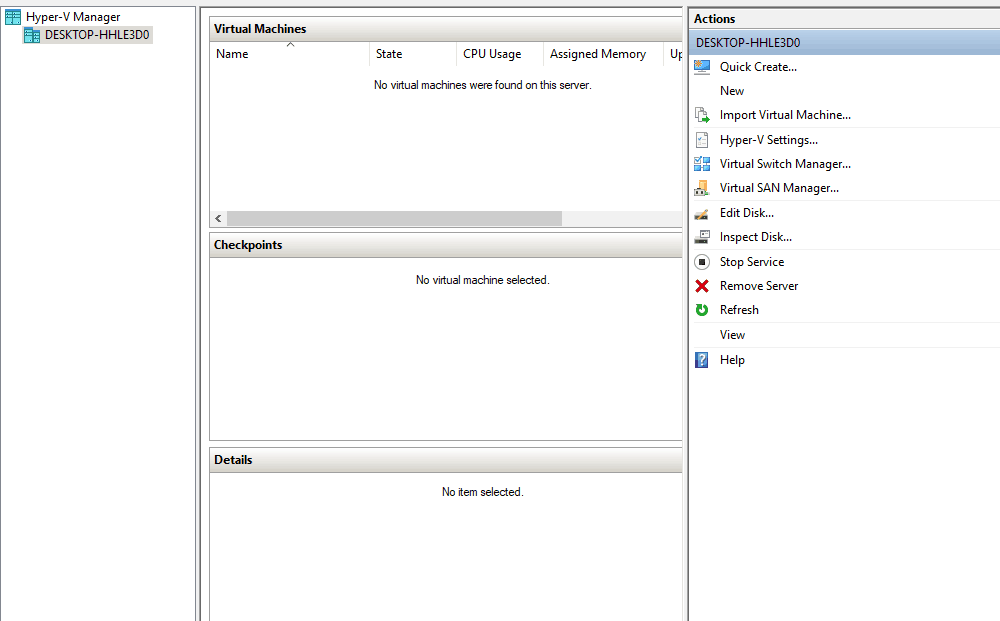Click the DESKTOP-HHLE3D0 server icon in tree

[x=32, y=35]
